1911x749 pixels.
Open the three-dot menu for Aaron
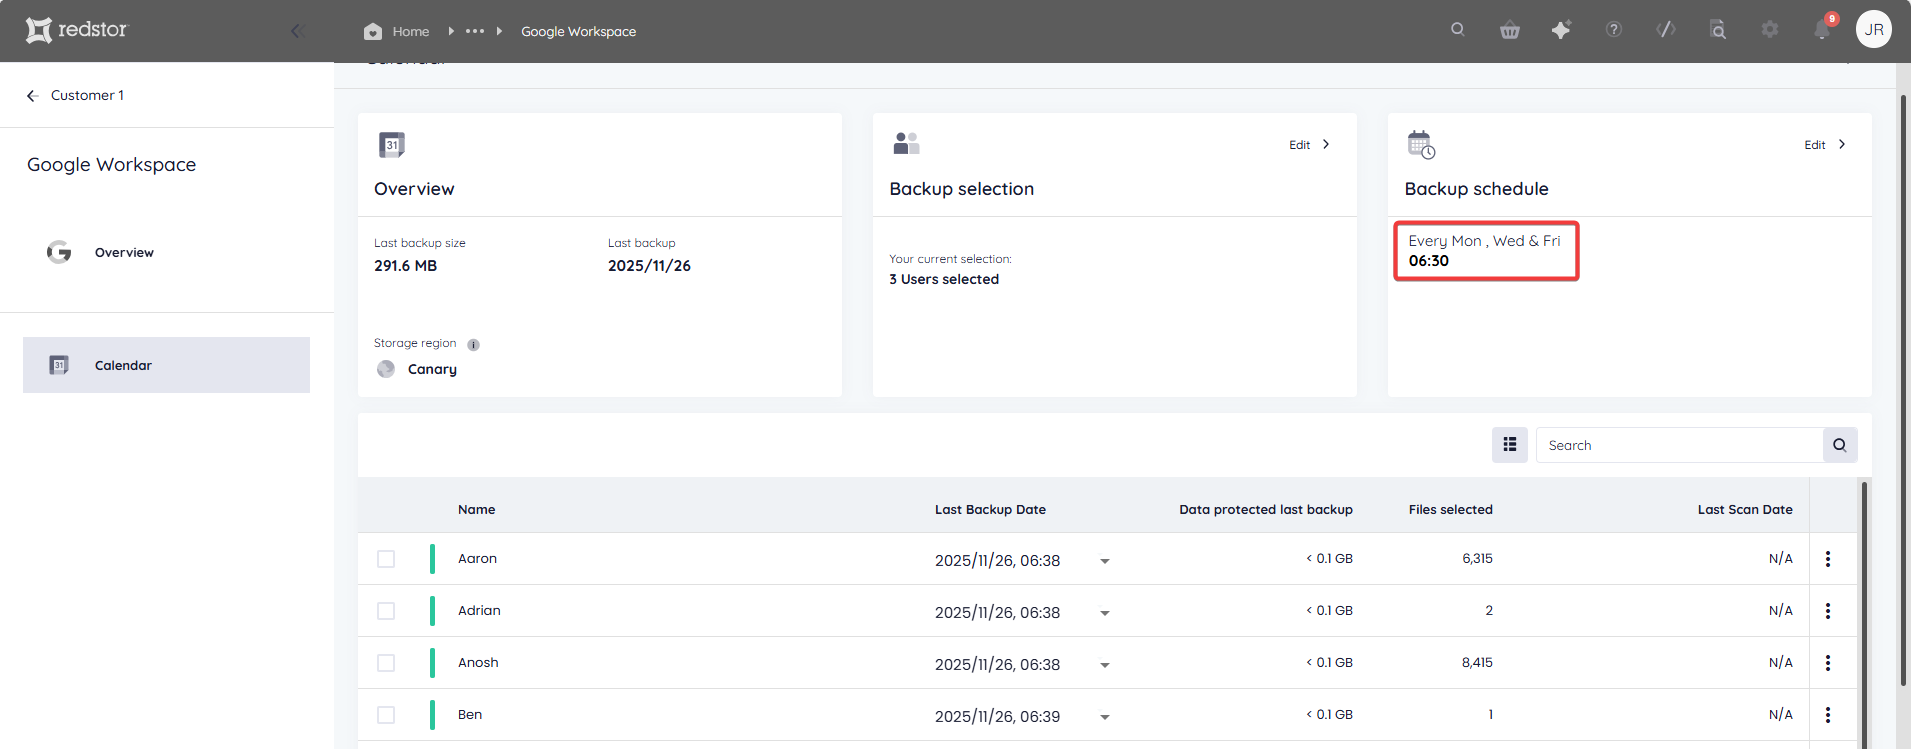pyautogui.click(x=1828, y=559)
